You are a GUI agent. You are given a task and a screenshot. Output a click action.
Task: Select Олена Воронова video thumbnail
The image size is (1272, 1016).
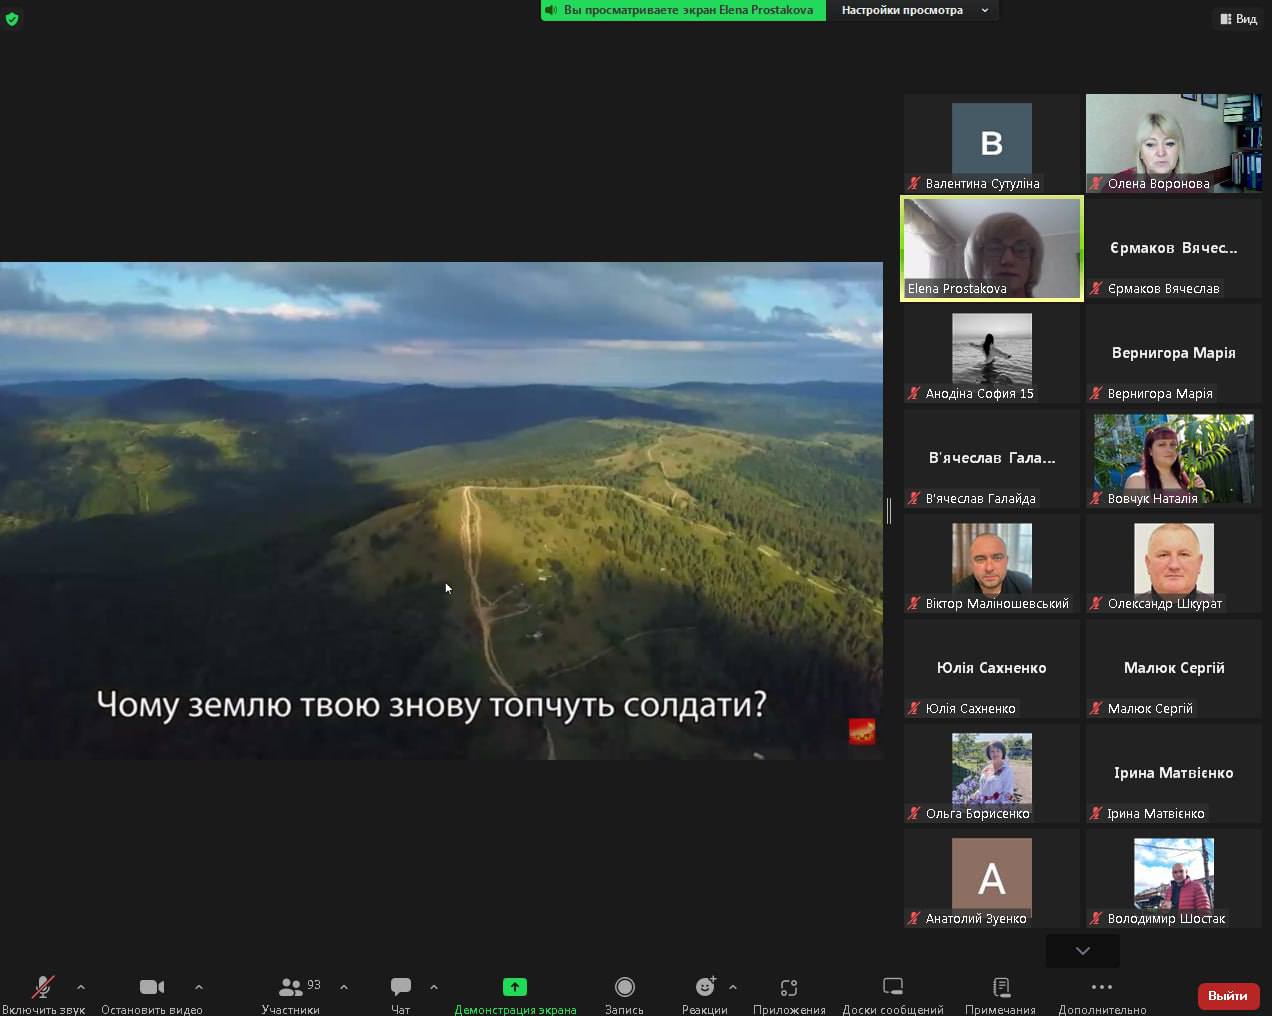click(1173, 142)
